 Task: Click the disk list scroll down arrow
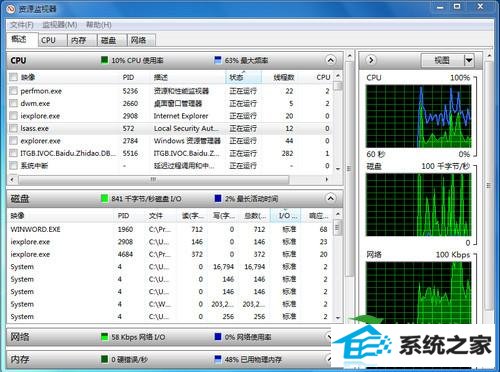(x=338, y=318)
